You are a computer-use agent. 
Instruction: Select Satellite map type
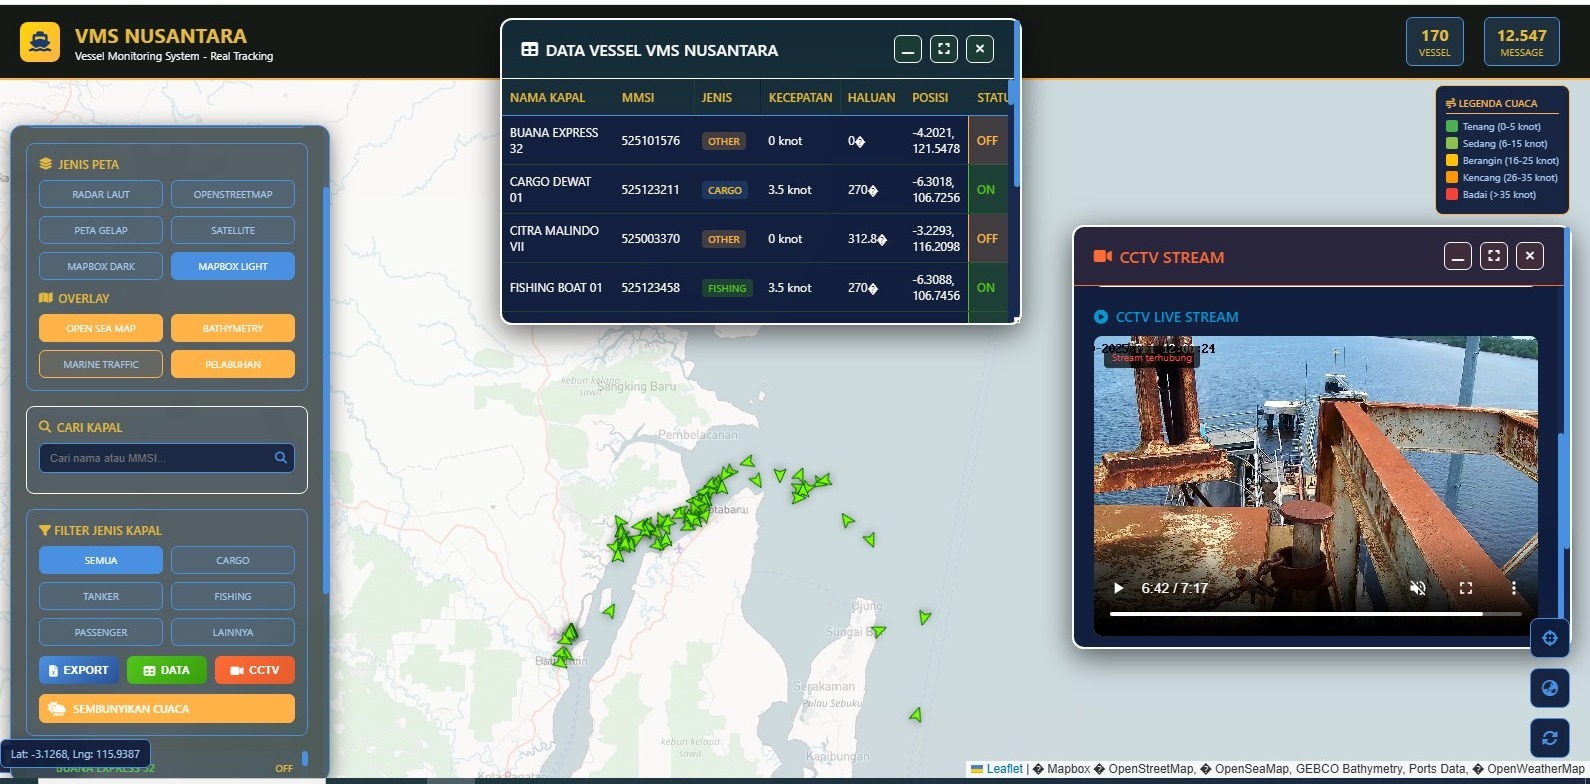233,230
